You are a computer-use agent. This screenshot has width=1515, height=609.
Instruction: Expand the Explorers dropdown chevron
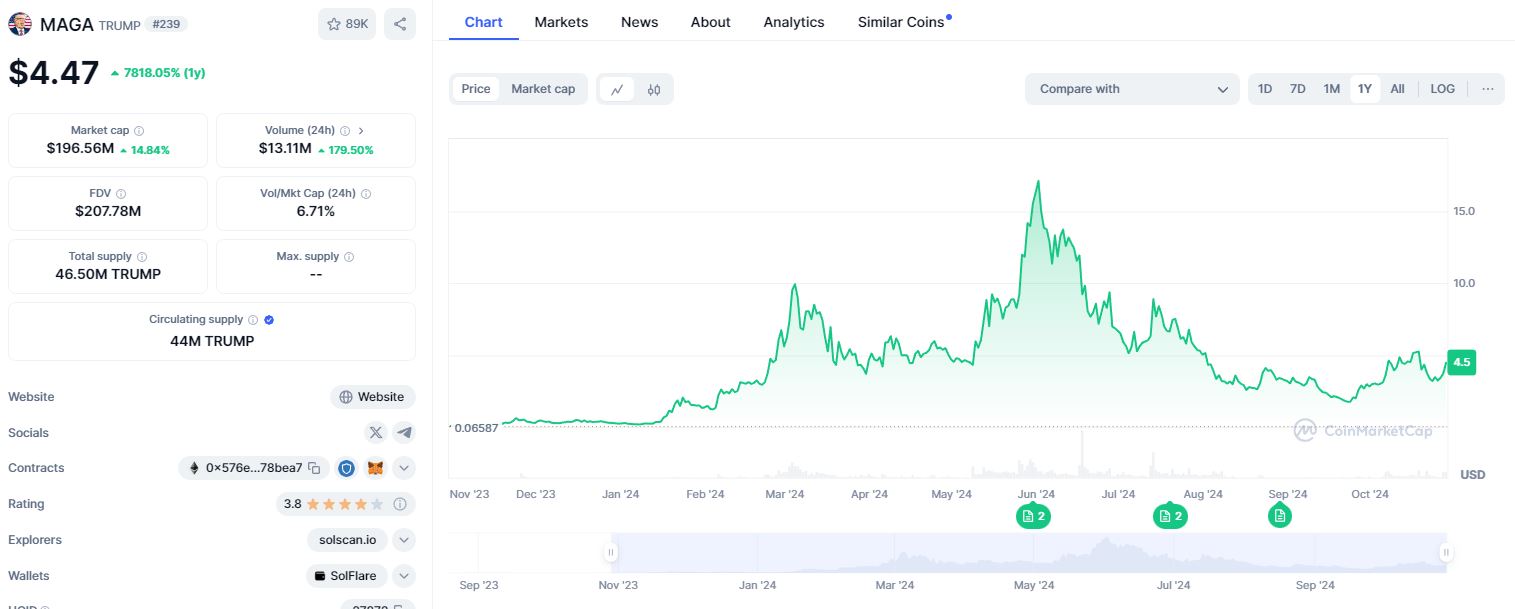[x=404, y=540]
